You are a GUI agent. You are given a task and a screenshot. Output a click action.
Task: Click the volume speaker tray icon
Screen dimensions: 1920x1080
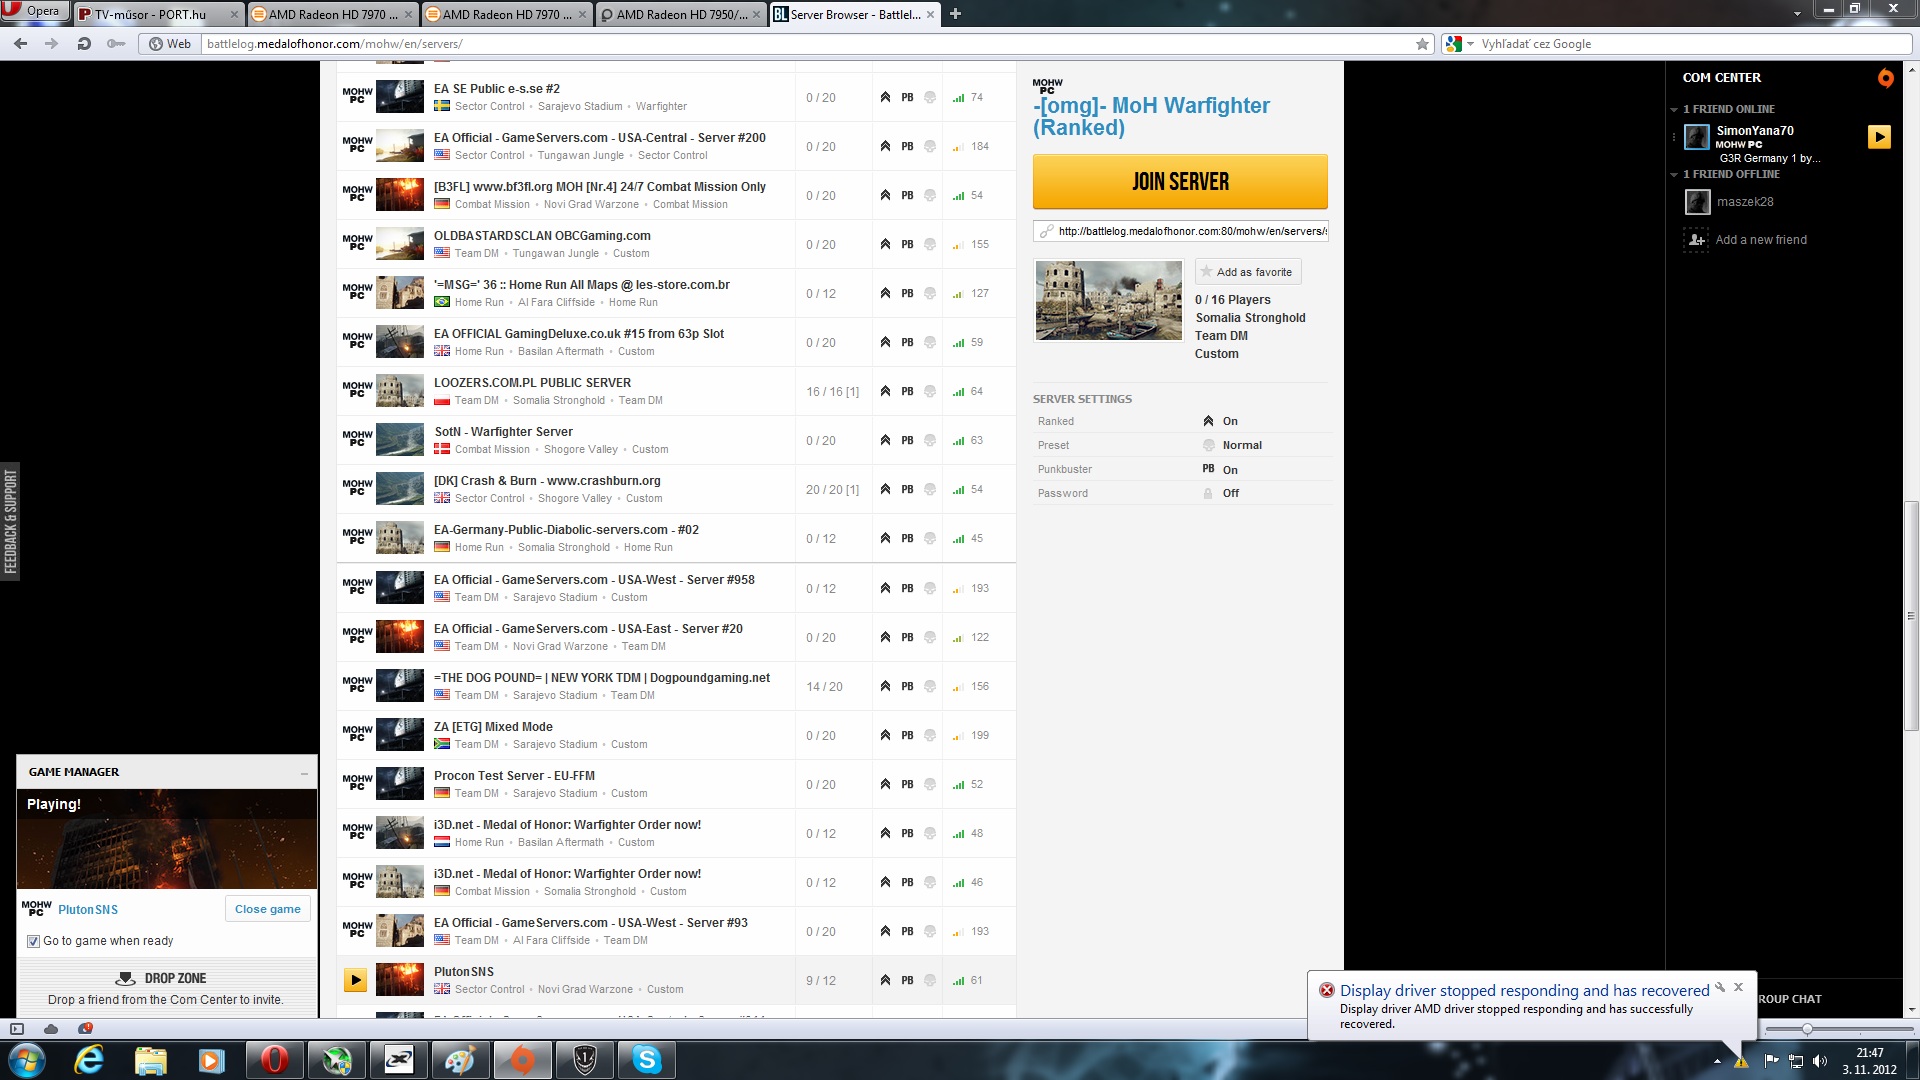[1819, 1061]
